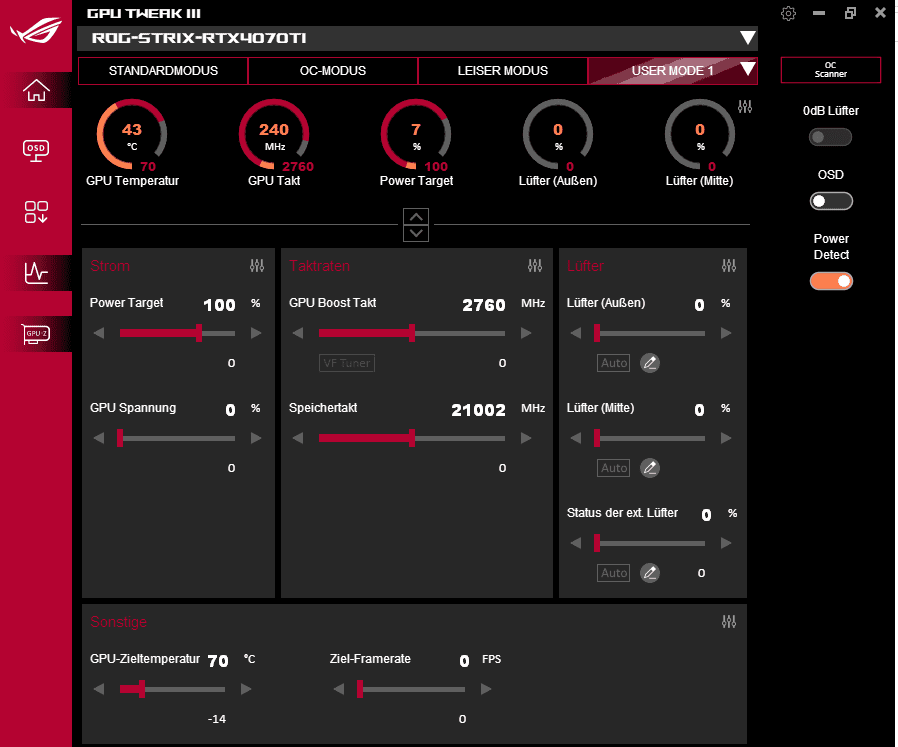Viewport: 898px width, 747px height.
Task: Open the utility downloads sidebar icon
Action: click(36, 212)
